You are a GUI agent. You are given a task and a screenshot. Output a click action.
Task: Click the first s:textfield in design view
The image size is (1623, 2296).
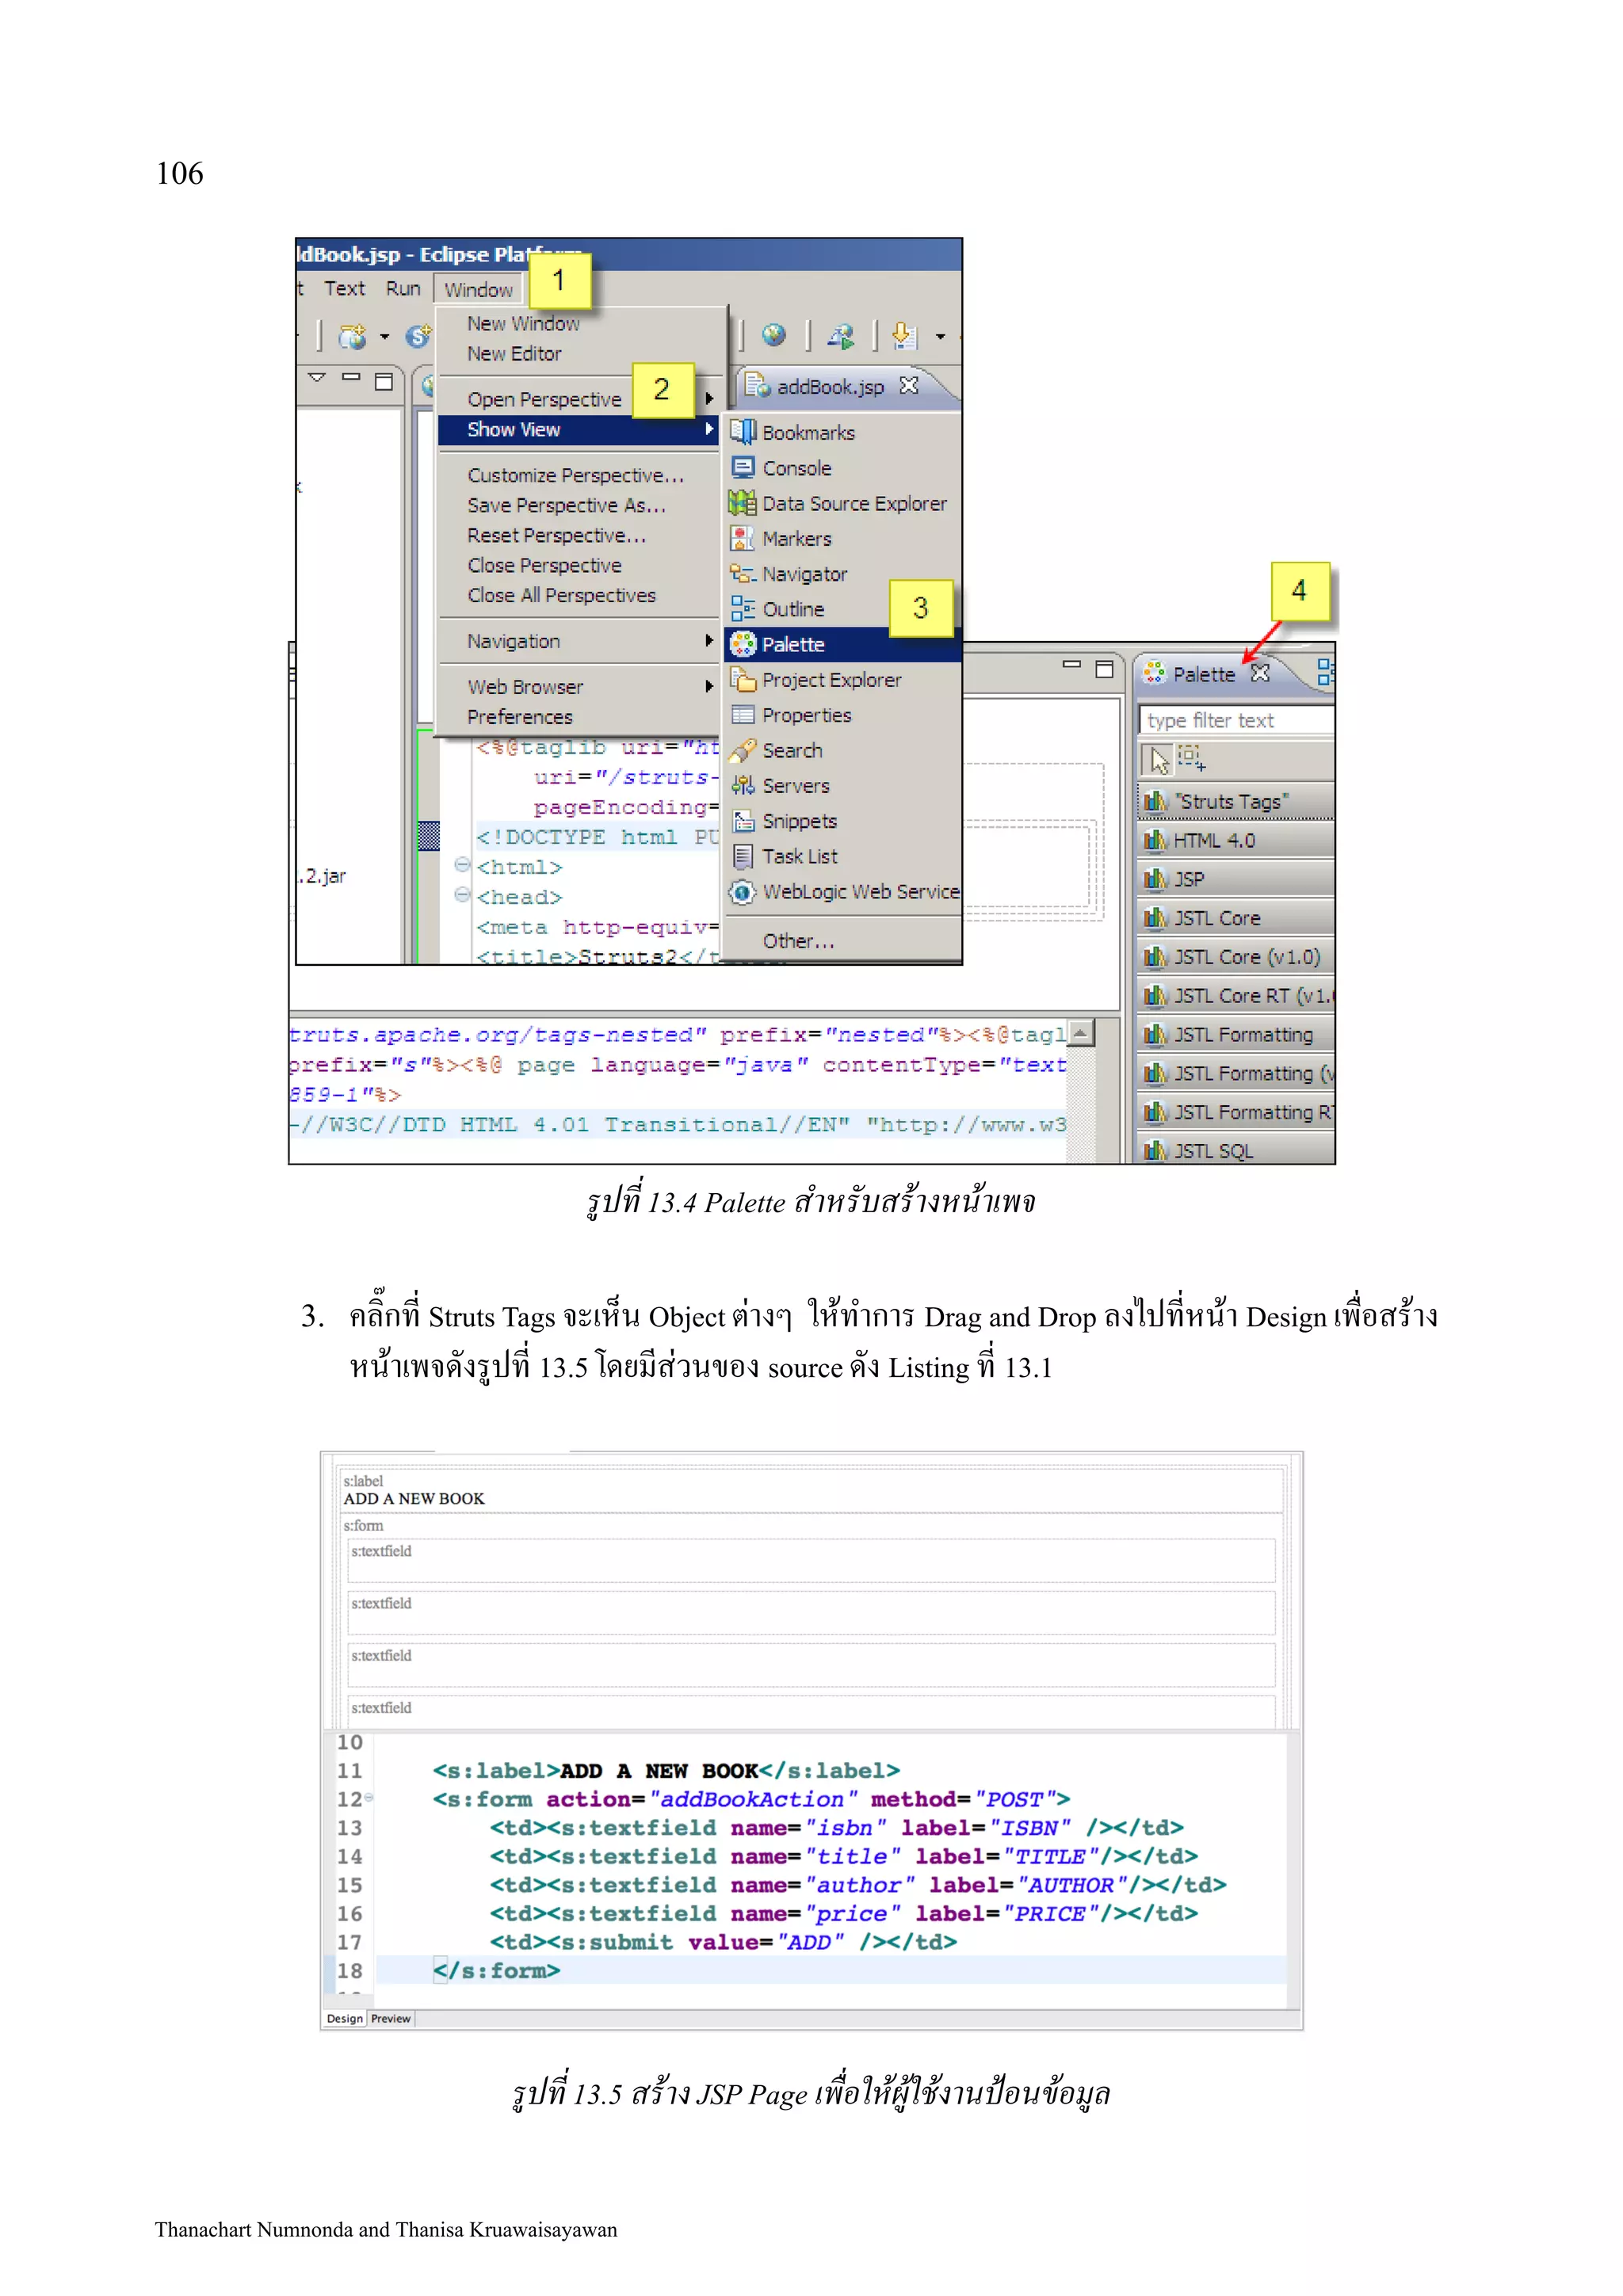coord(811,1560)
